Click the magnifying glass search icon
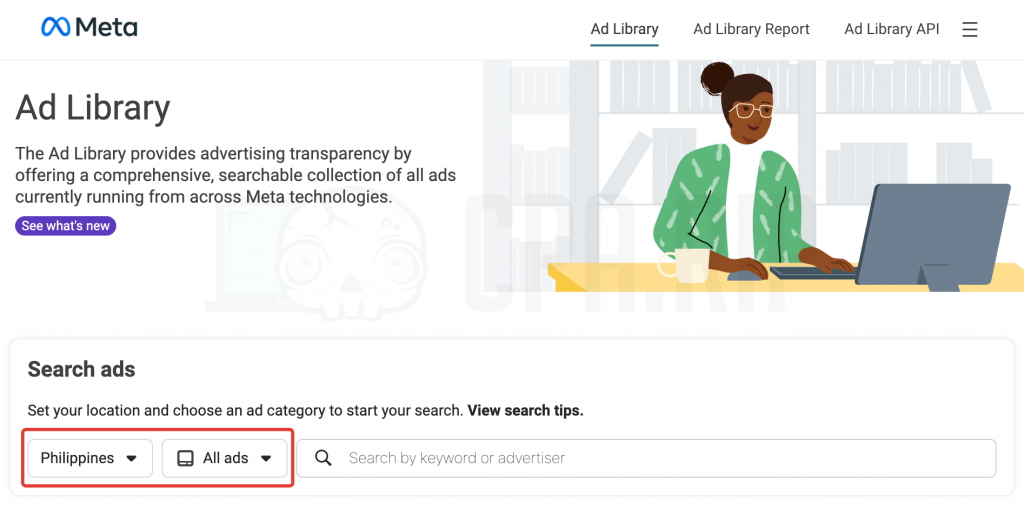Screen dimensions: 1024x508 [323, 458]
